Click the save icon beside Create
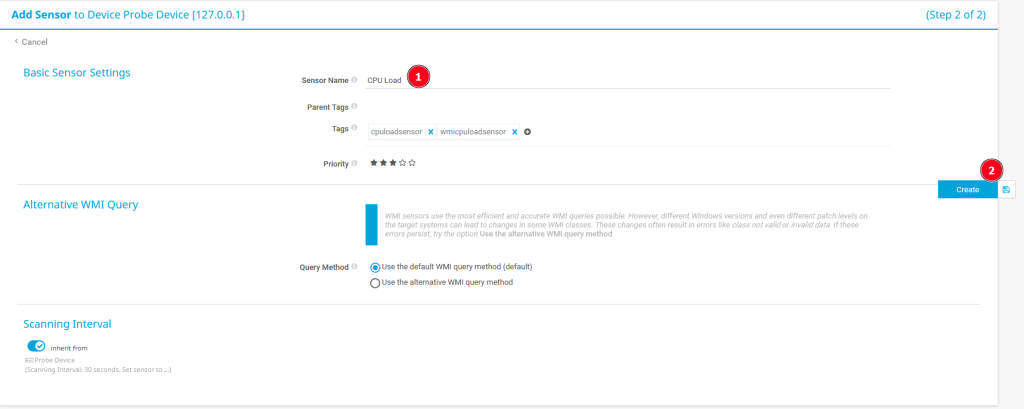 [1006, 189]
